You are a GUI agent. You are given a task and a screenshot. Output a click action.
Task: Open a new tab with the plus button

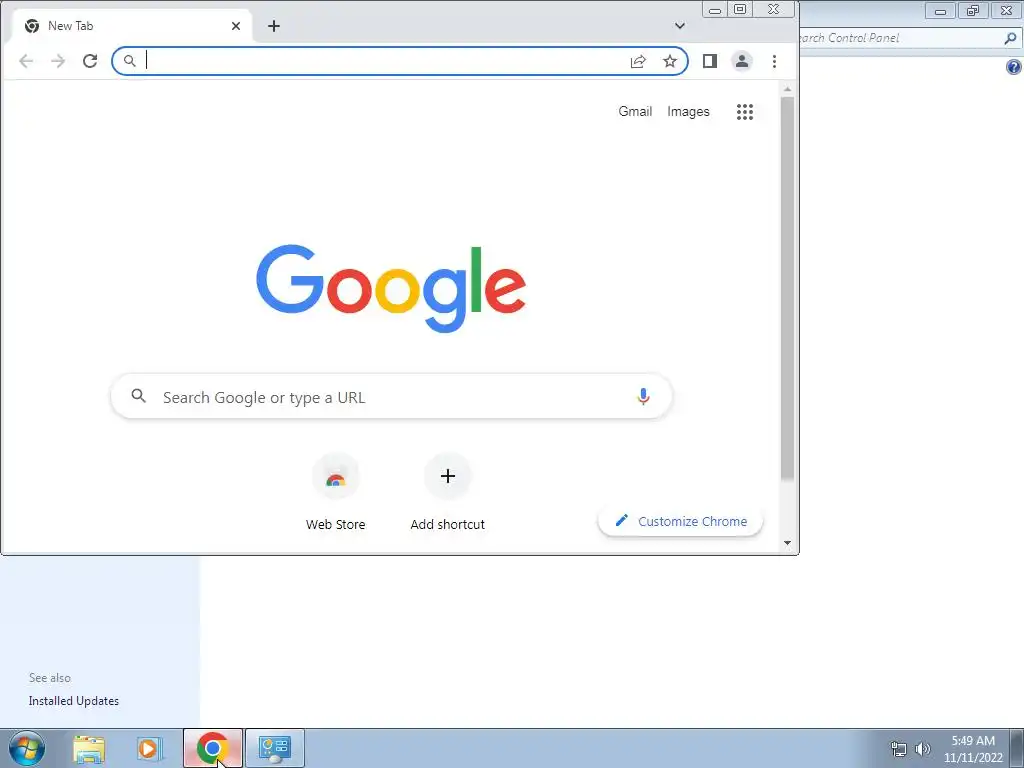click(x=274, y=26)
